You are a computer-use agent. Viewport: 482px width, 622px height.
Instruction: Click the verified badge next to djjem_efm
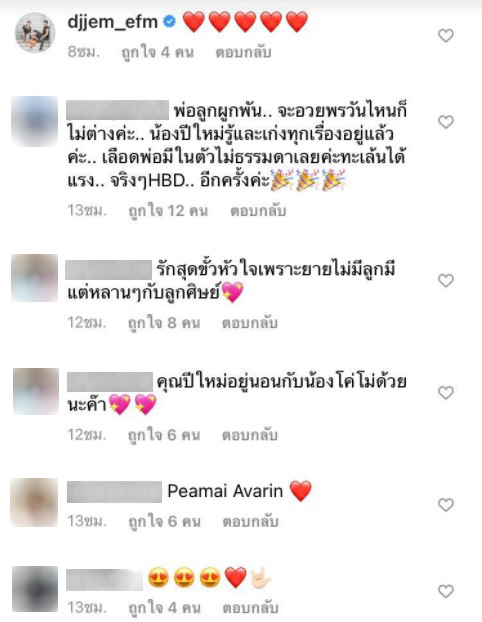coord(169,21)
